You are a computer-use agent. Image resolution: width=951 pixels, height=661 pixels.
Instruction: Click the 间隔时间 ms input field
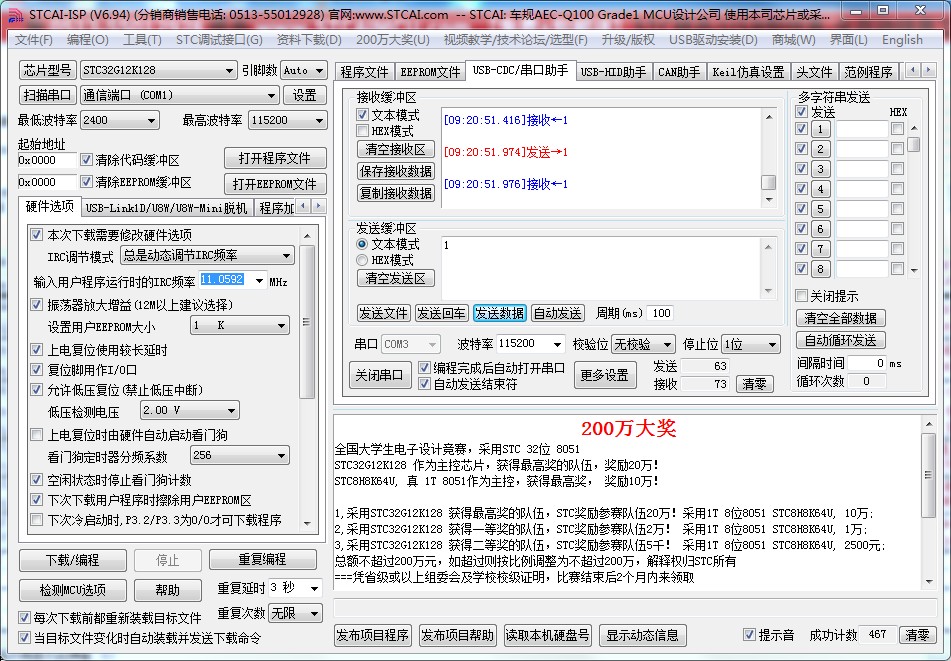pos(867,363)
